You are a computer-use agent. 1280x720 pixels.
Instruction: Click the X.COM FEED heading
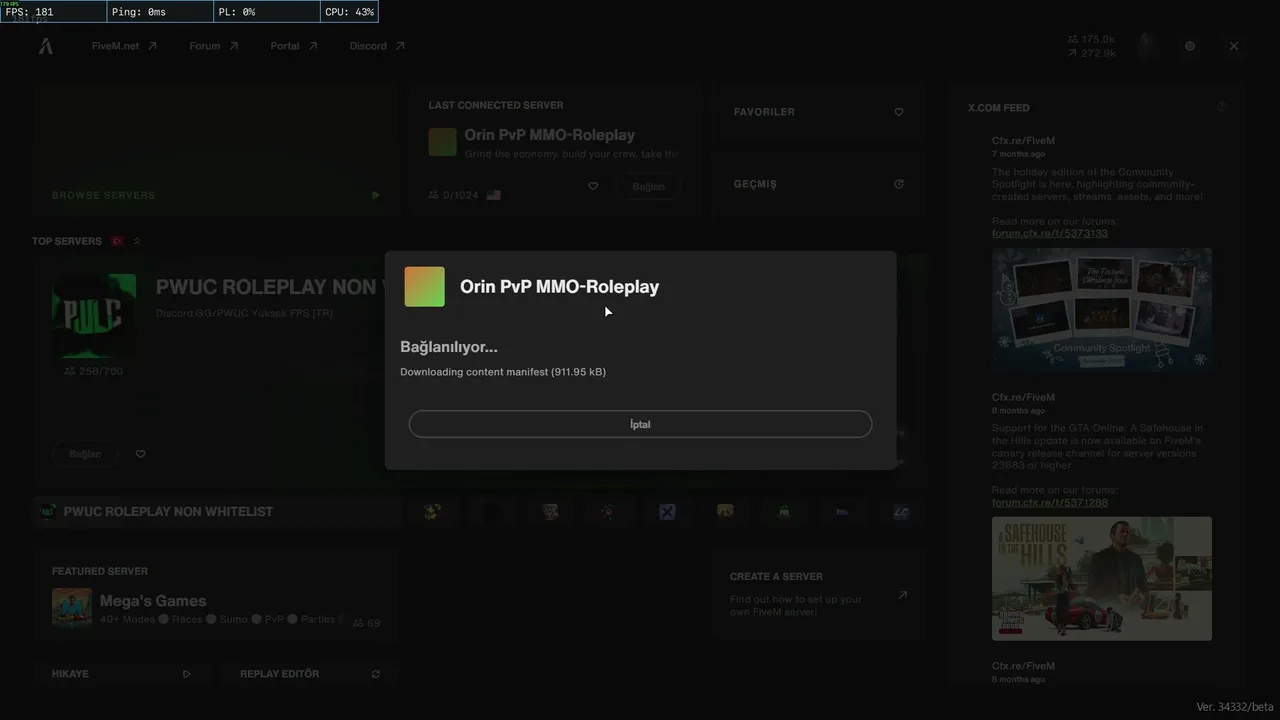click(x=998, y=107)
